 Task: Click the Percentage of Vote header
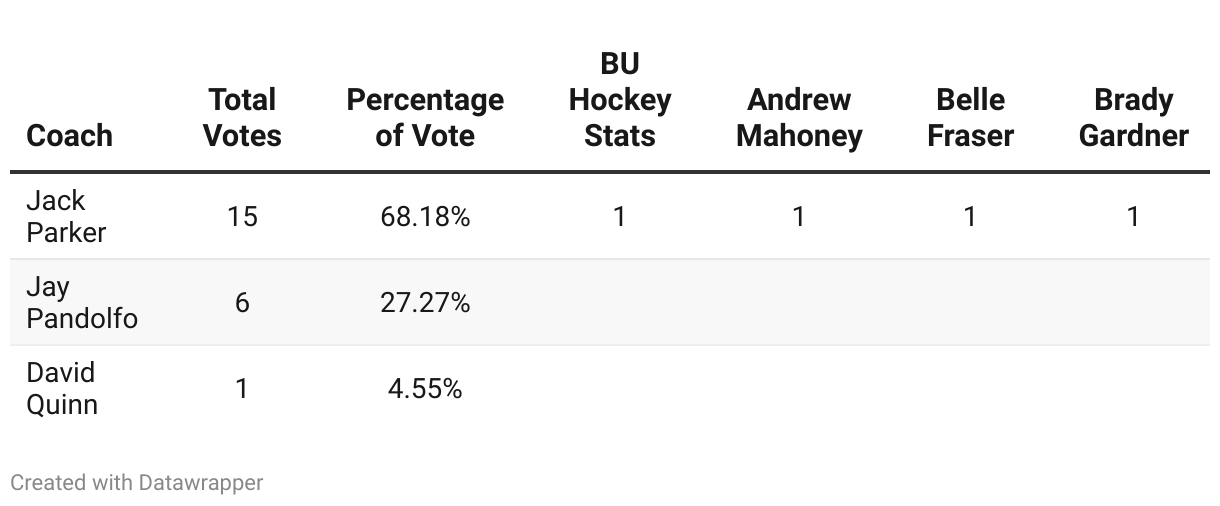point(425,117)
